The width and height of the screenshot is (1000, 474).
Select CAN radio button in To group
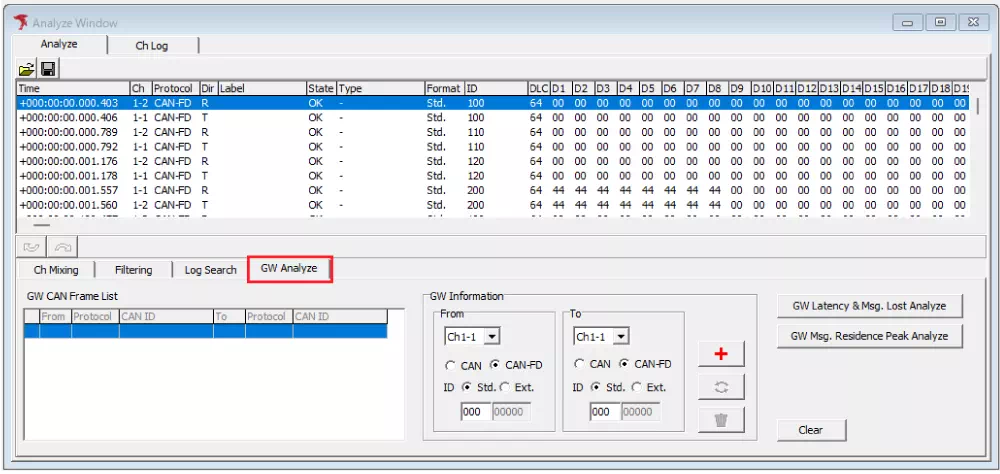tap(580, 365)
